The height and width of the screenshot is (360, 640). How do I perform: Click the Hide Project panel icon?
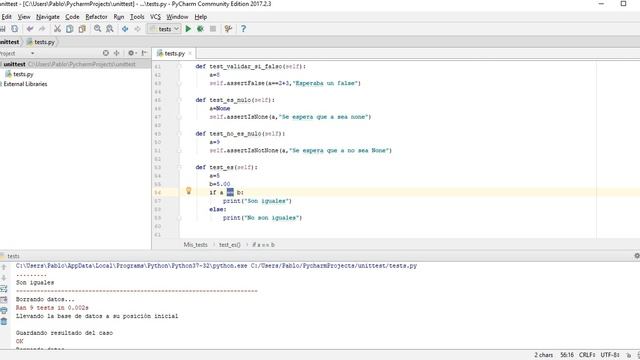point(144,53)
